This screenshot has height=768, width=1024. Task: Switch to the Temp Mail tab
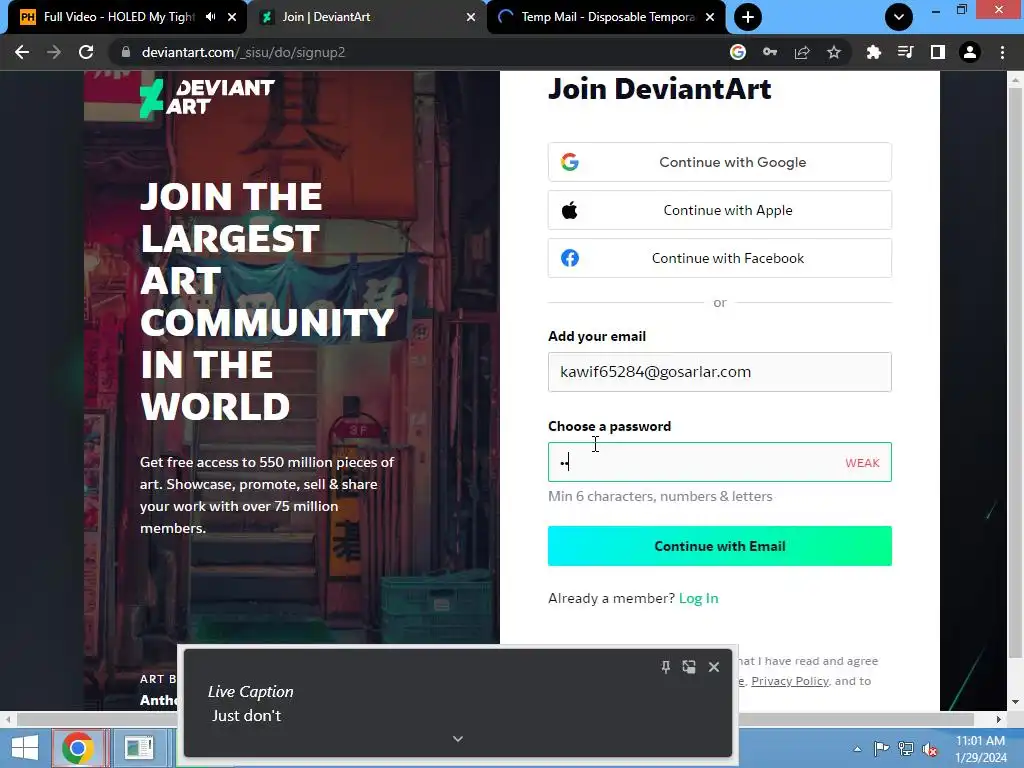coord(607,17)
